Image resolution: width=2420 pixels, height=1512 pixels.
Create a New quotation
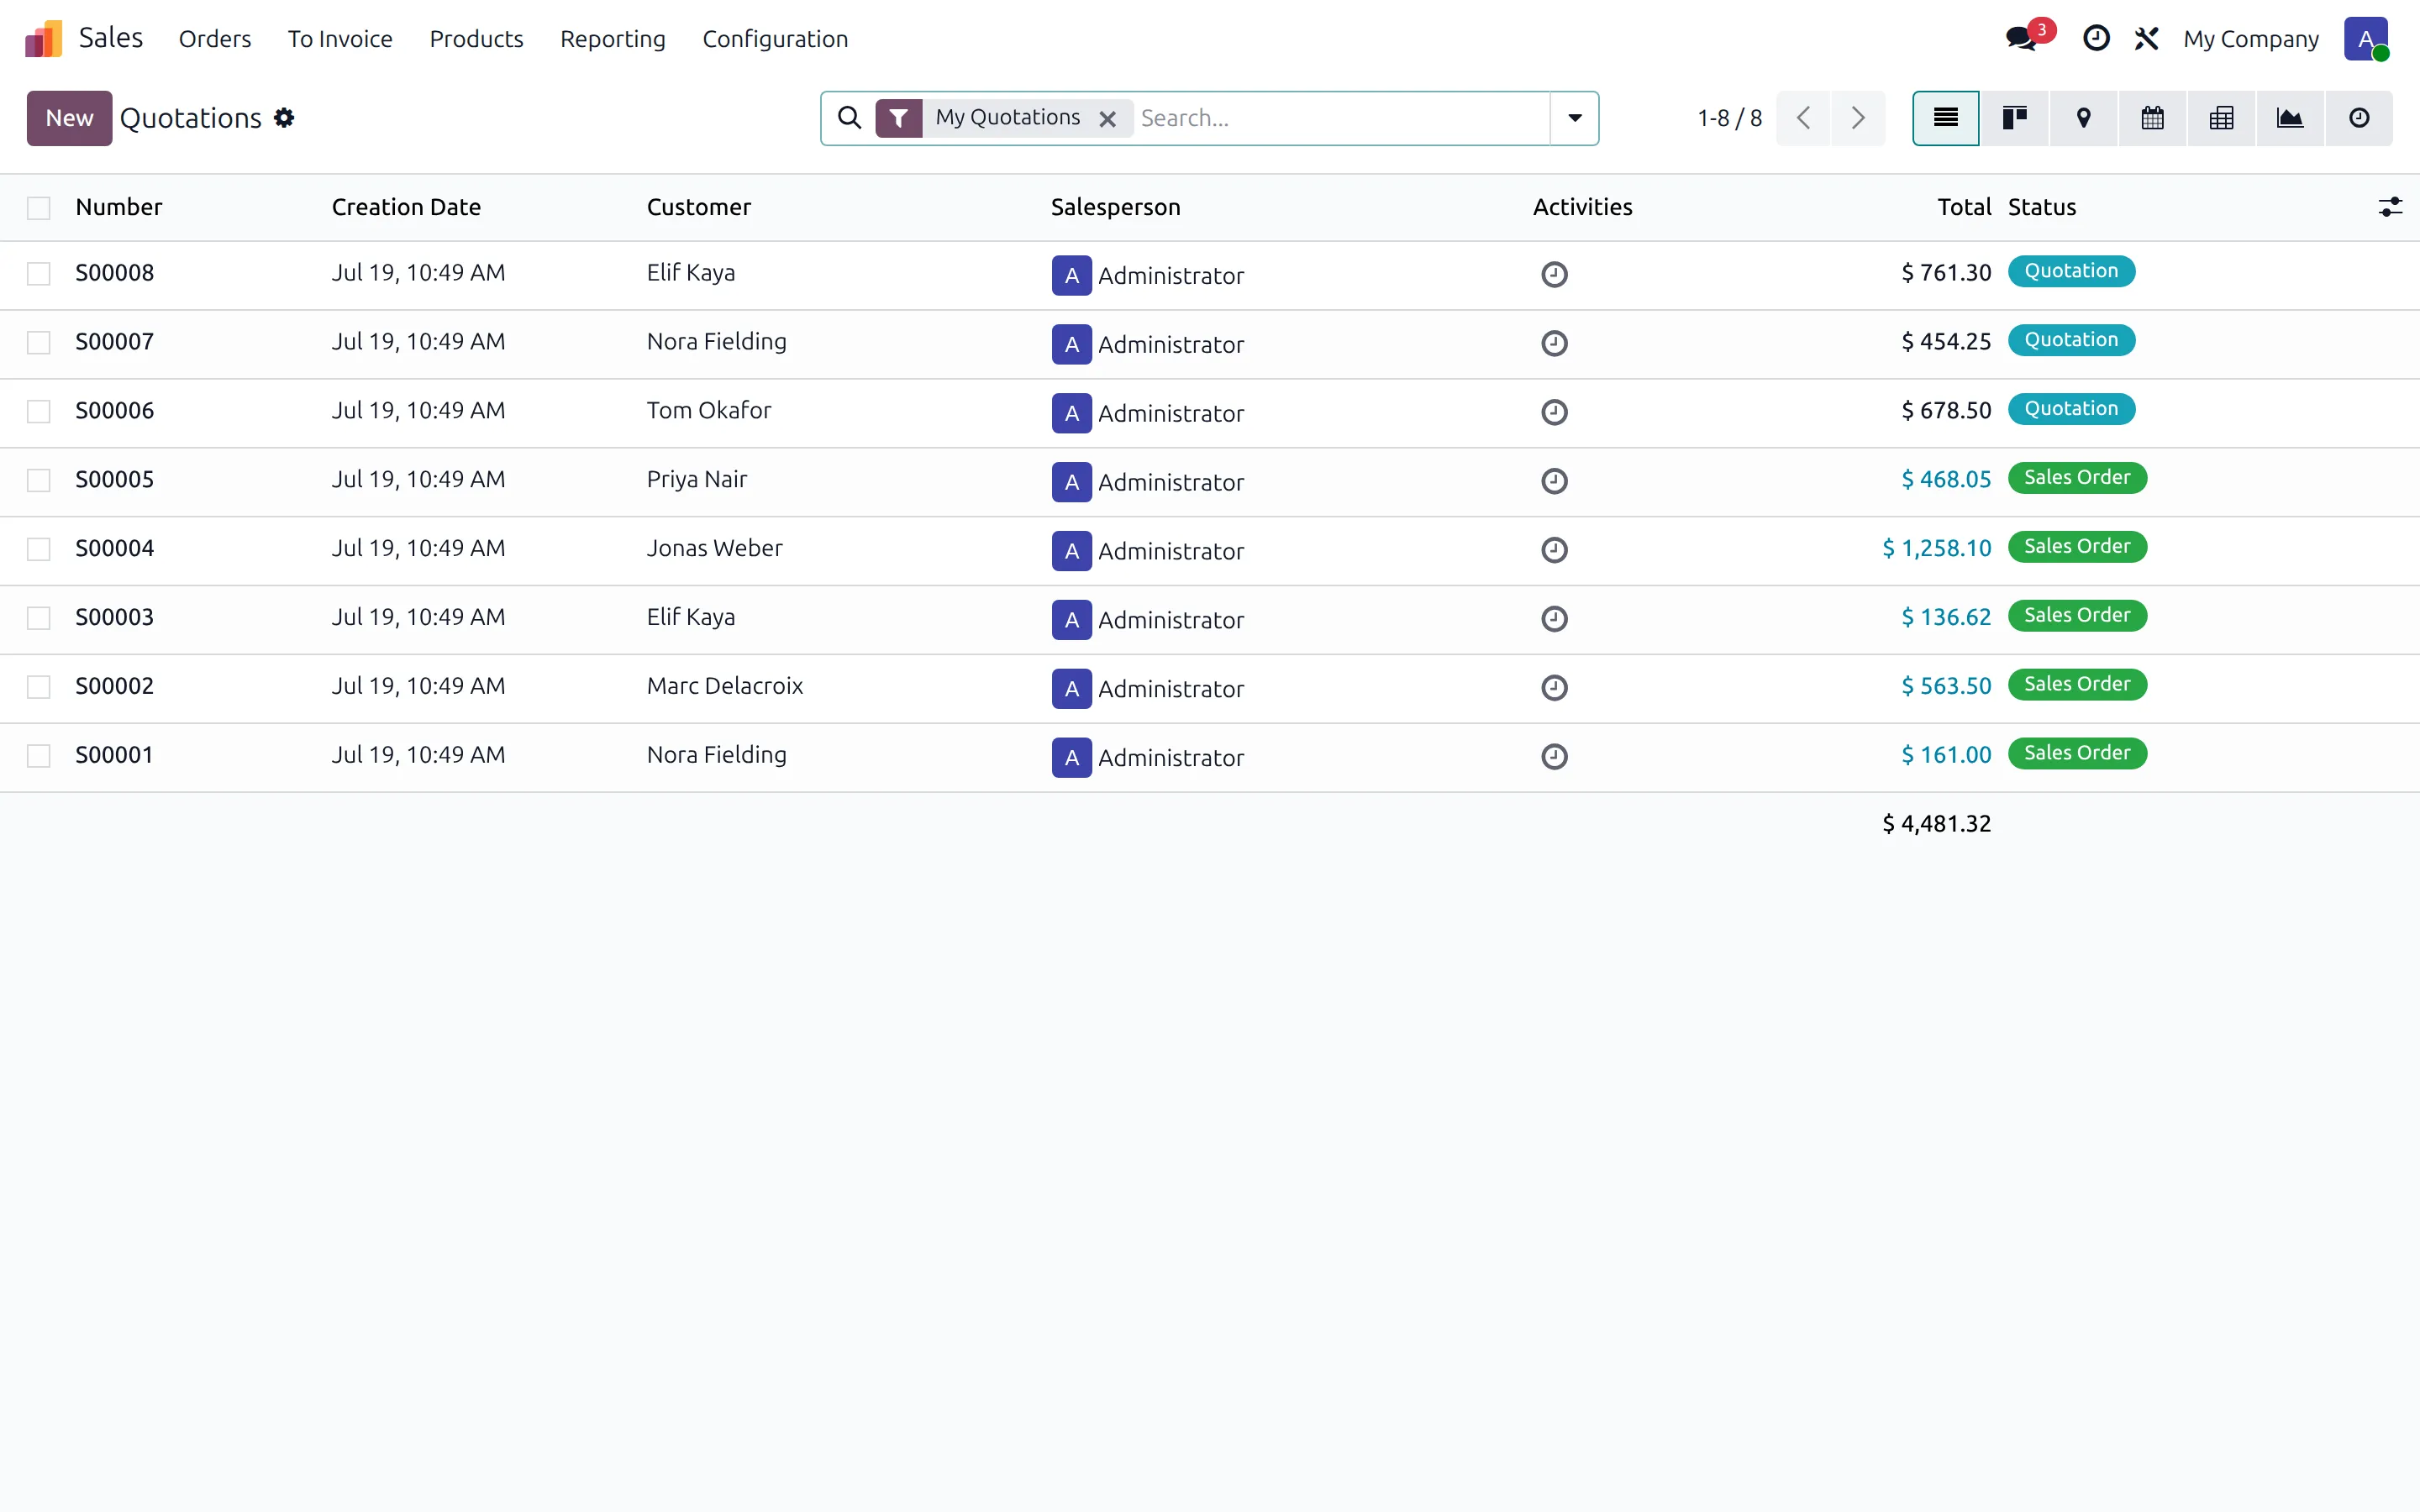(69, 118)
